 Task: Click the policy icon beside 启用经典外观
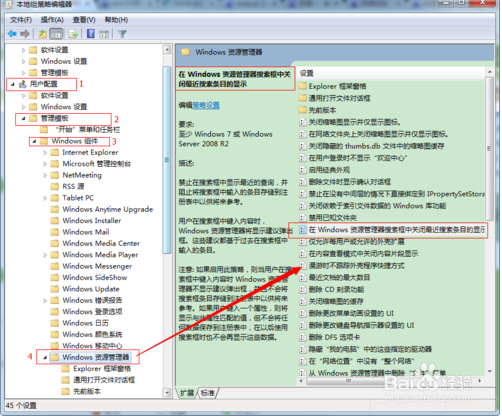click(x=303, y=170)
